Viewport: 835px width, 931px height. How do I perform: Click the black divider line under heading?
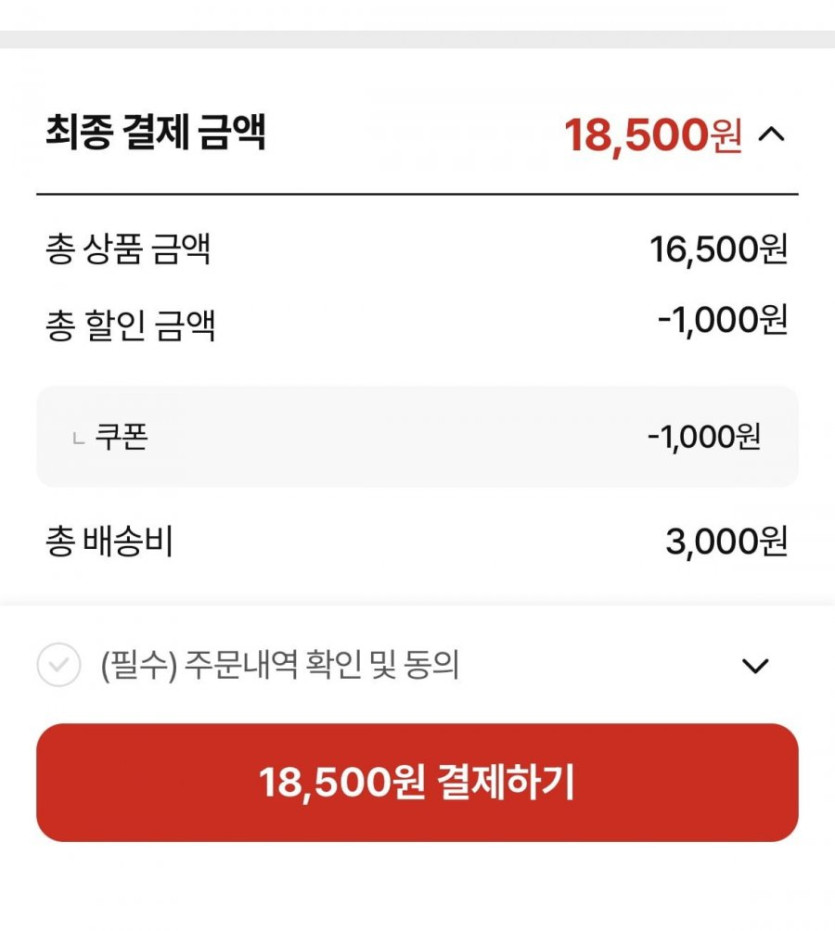pyautogui.click(x=417, y=194)
